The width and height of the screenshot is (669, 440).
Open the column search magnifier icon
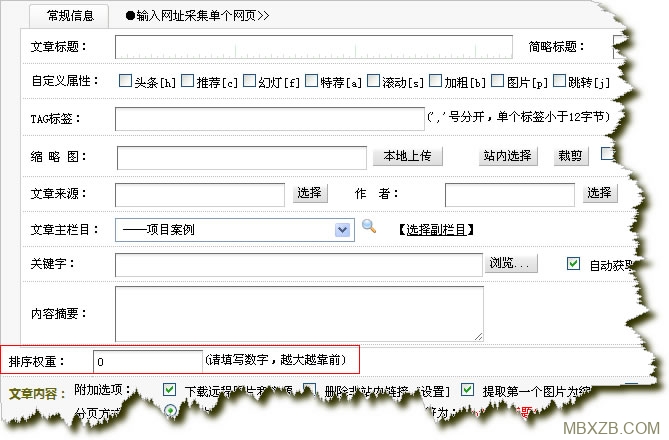point(369,226)
